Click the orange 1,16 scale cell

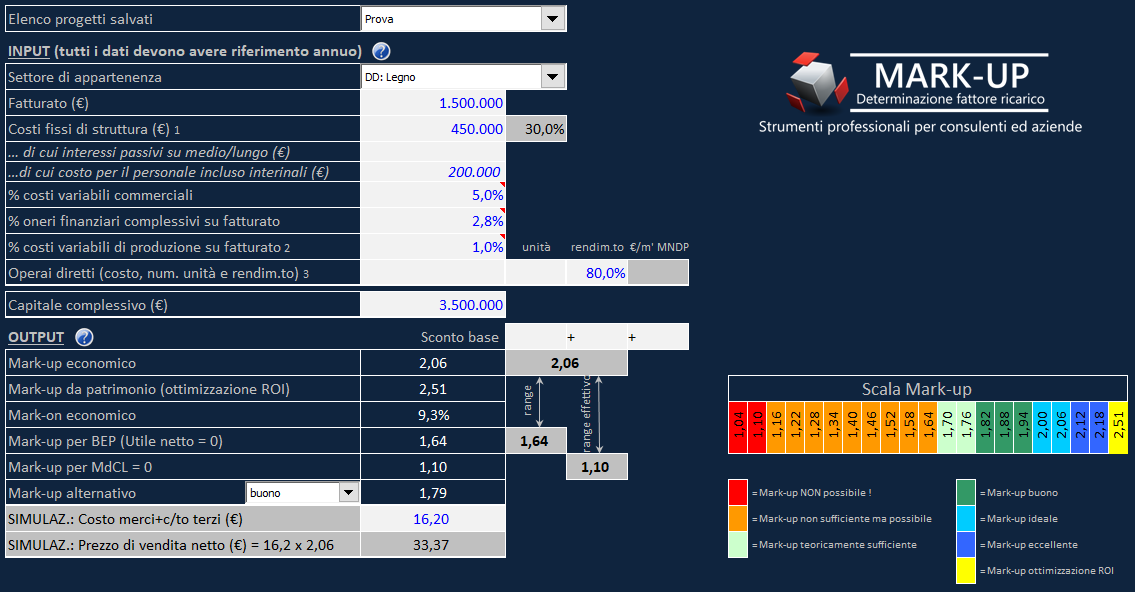click(x=776, y=428)
